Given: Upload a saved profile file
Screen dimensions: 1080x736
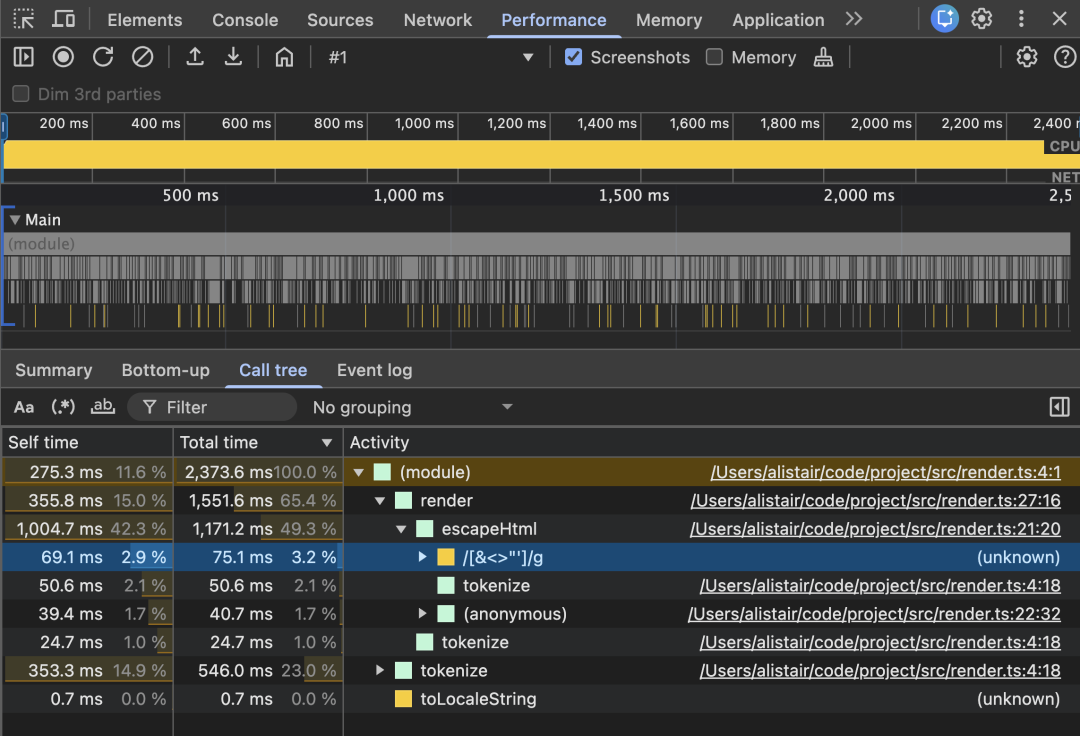Looking at the screenshot, I should 195,57.
